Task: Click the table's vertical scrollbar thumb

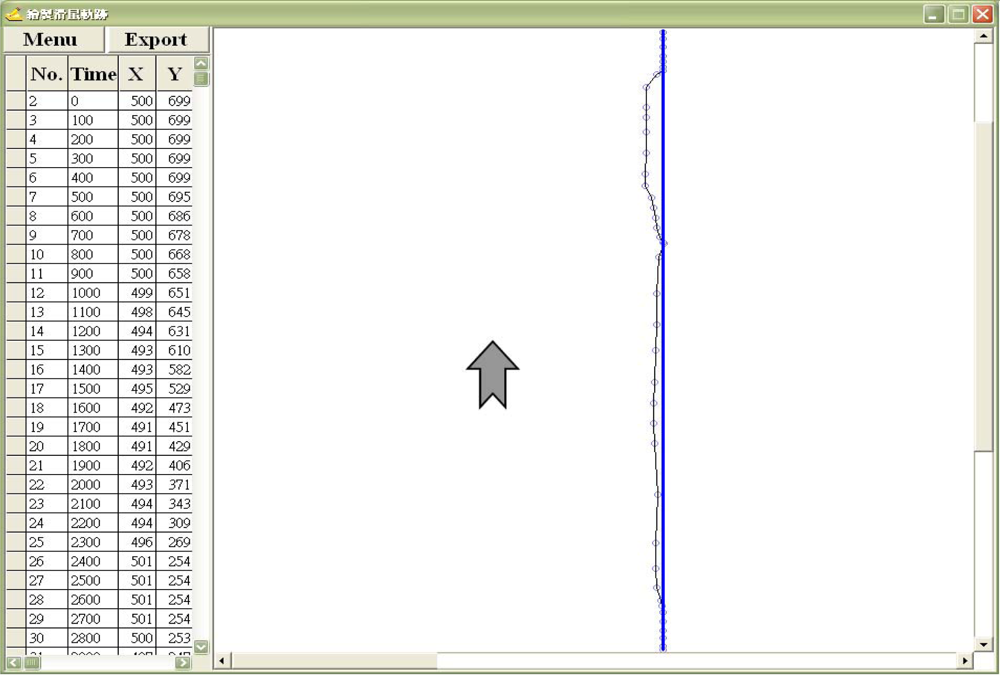Action: (x=201, y=78)
